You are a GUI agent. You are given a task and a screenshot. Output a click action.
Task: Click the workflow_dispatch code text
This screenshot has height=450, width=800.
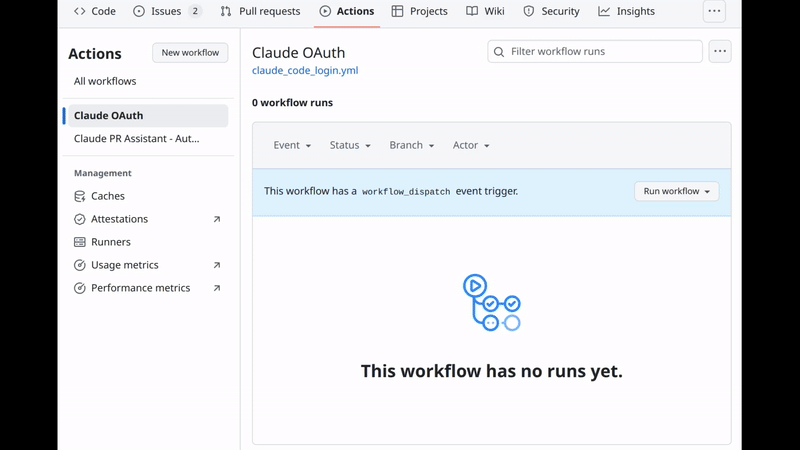[406, 192]
